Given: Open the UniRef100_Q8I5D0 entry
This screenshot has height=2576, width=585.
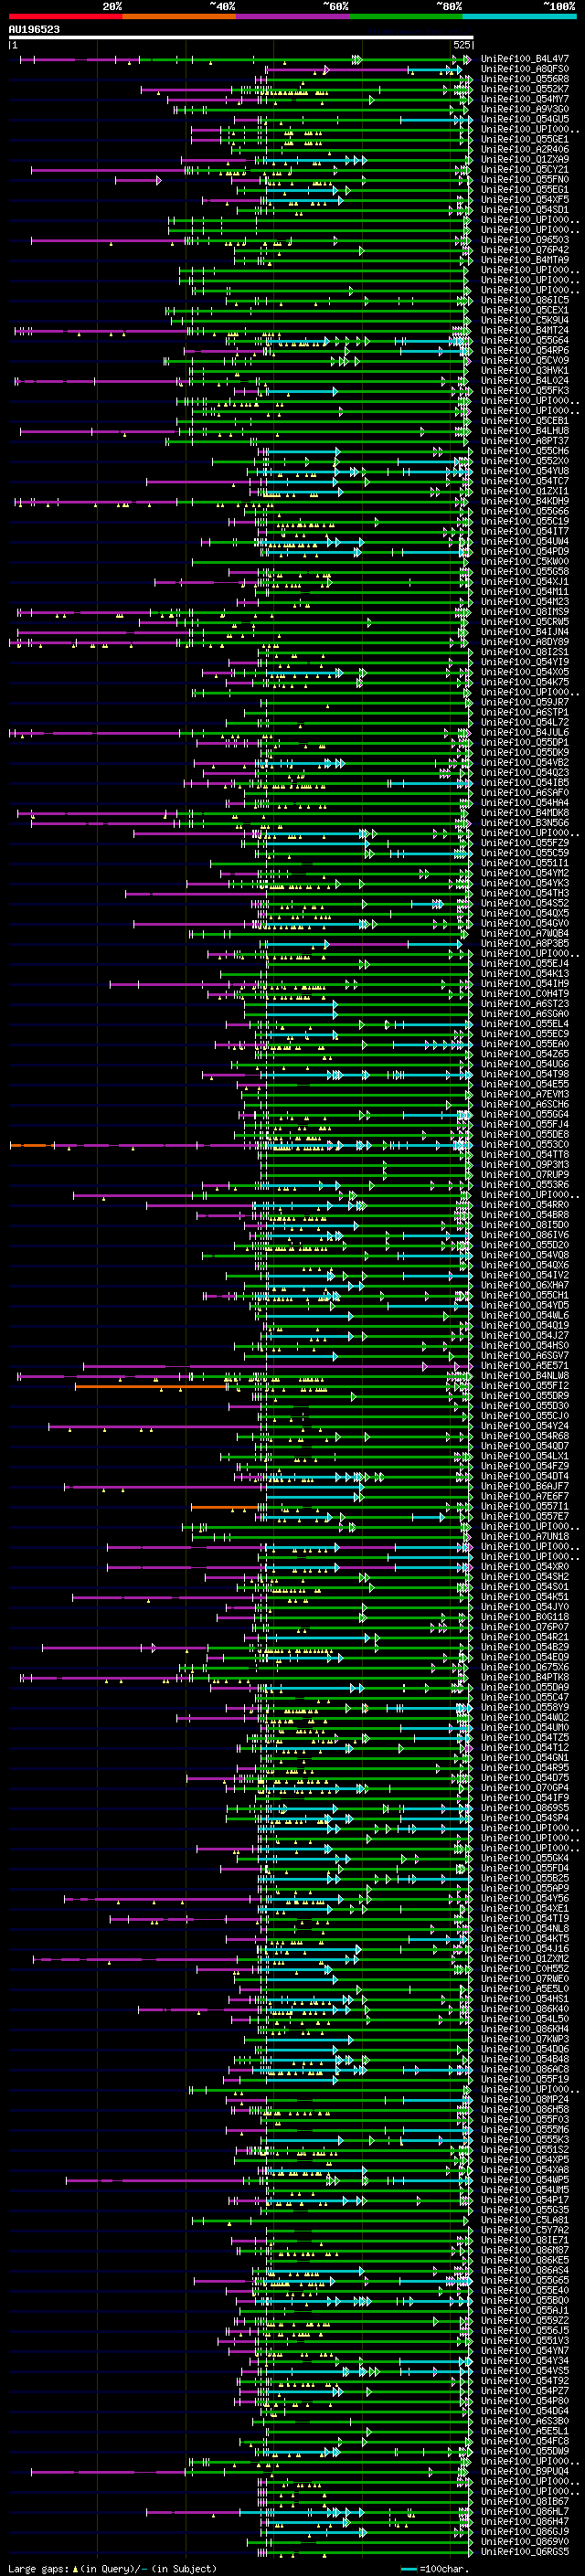Looking at the screenshot, I should [x=525, y=1225].
